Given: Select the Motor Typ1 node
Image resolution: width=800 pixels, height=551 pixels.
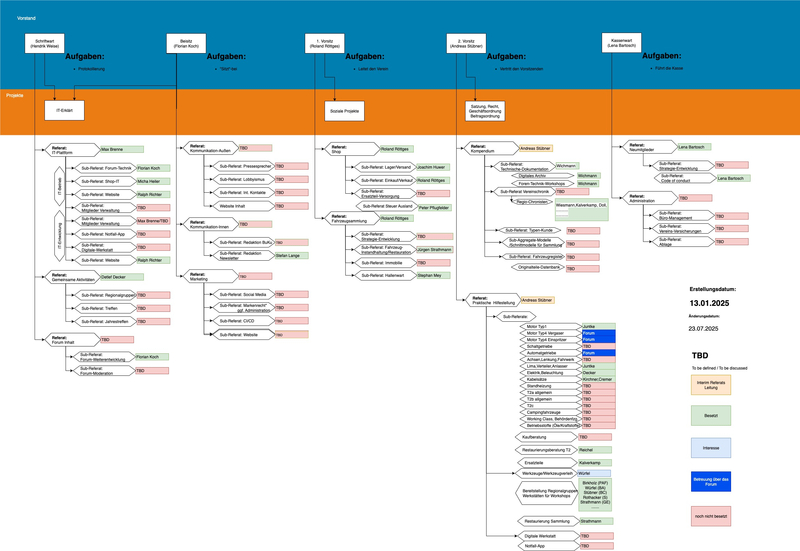Looking at the screenshot, I should click(551, 326).
